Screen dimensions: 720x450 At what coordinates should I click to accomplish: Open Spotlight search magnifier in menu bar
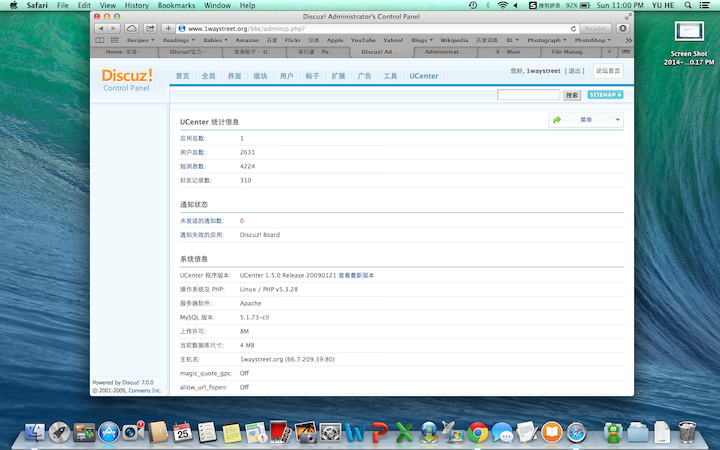coord(688,6)
